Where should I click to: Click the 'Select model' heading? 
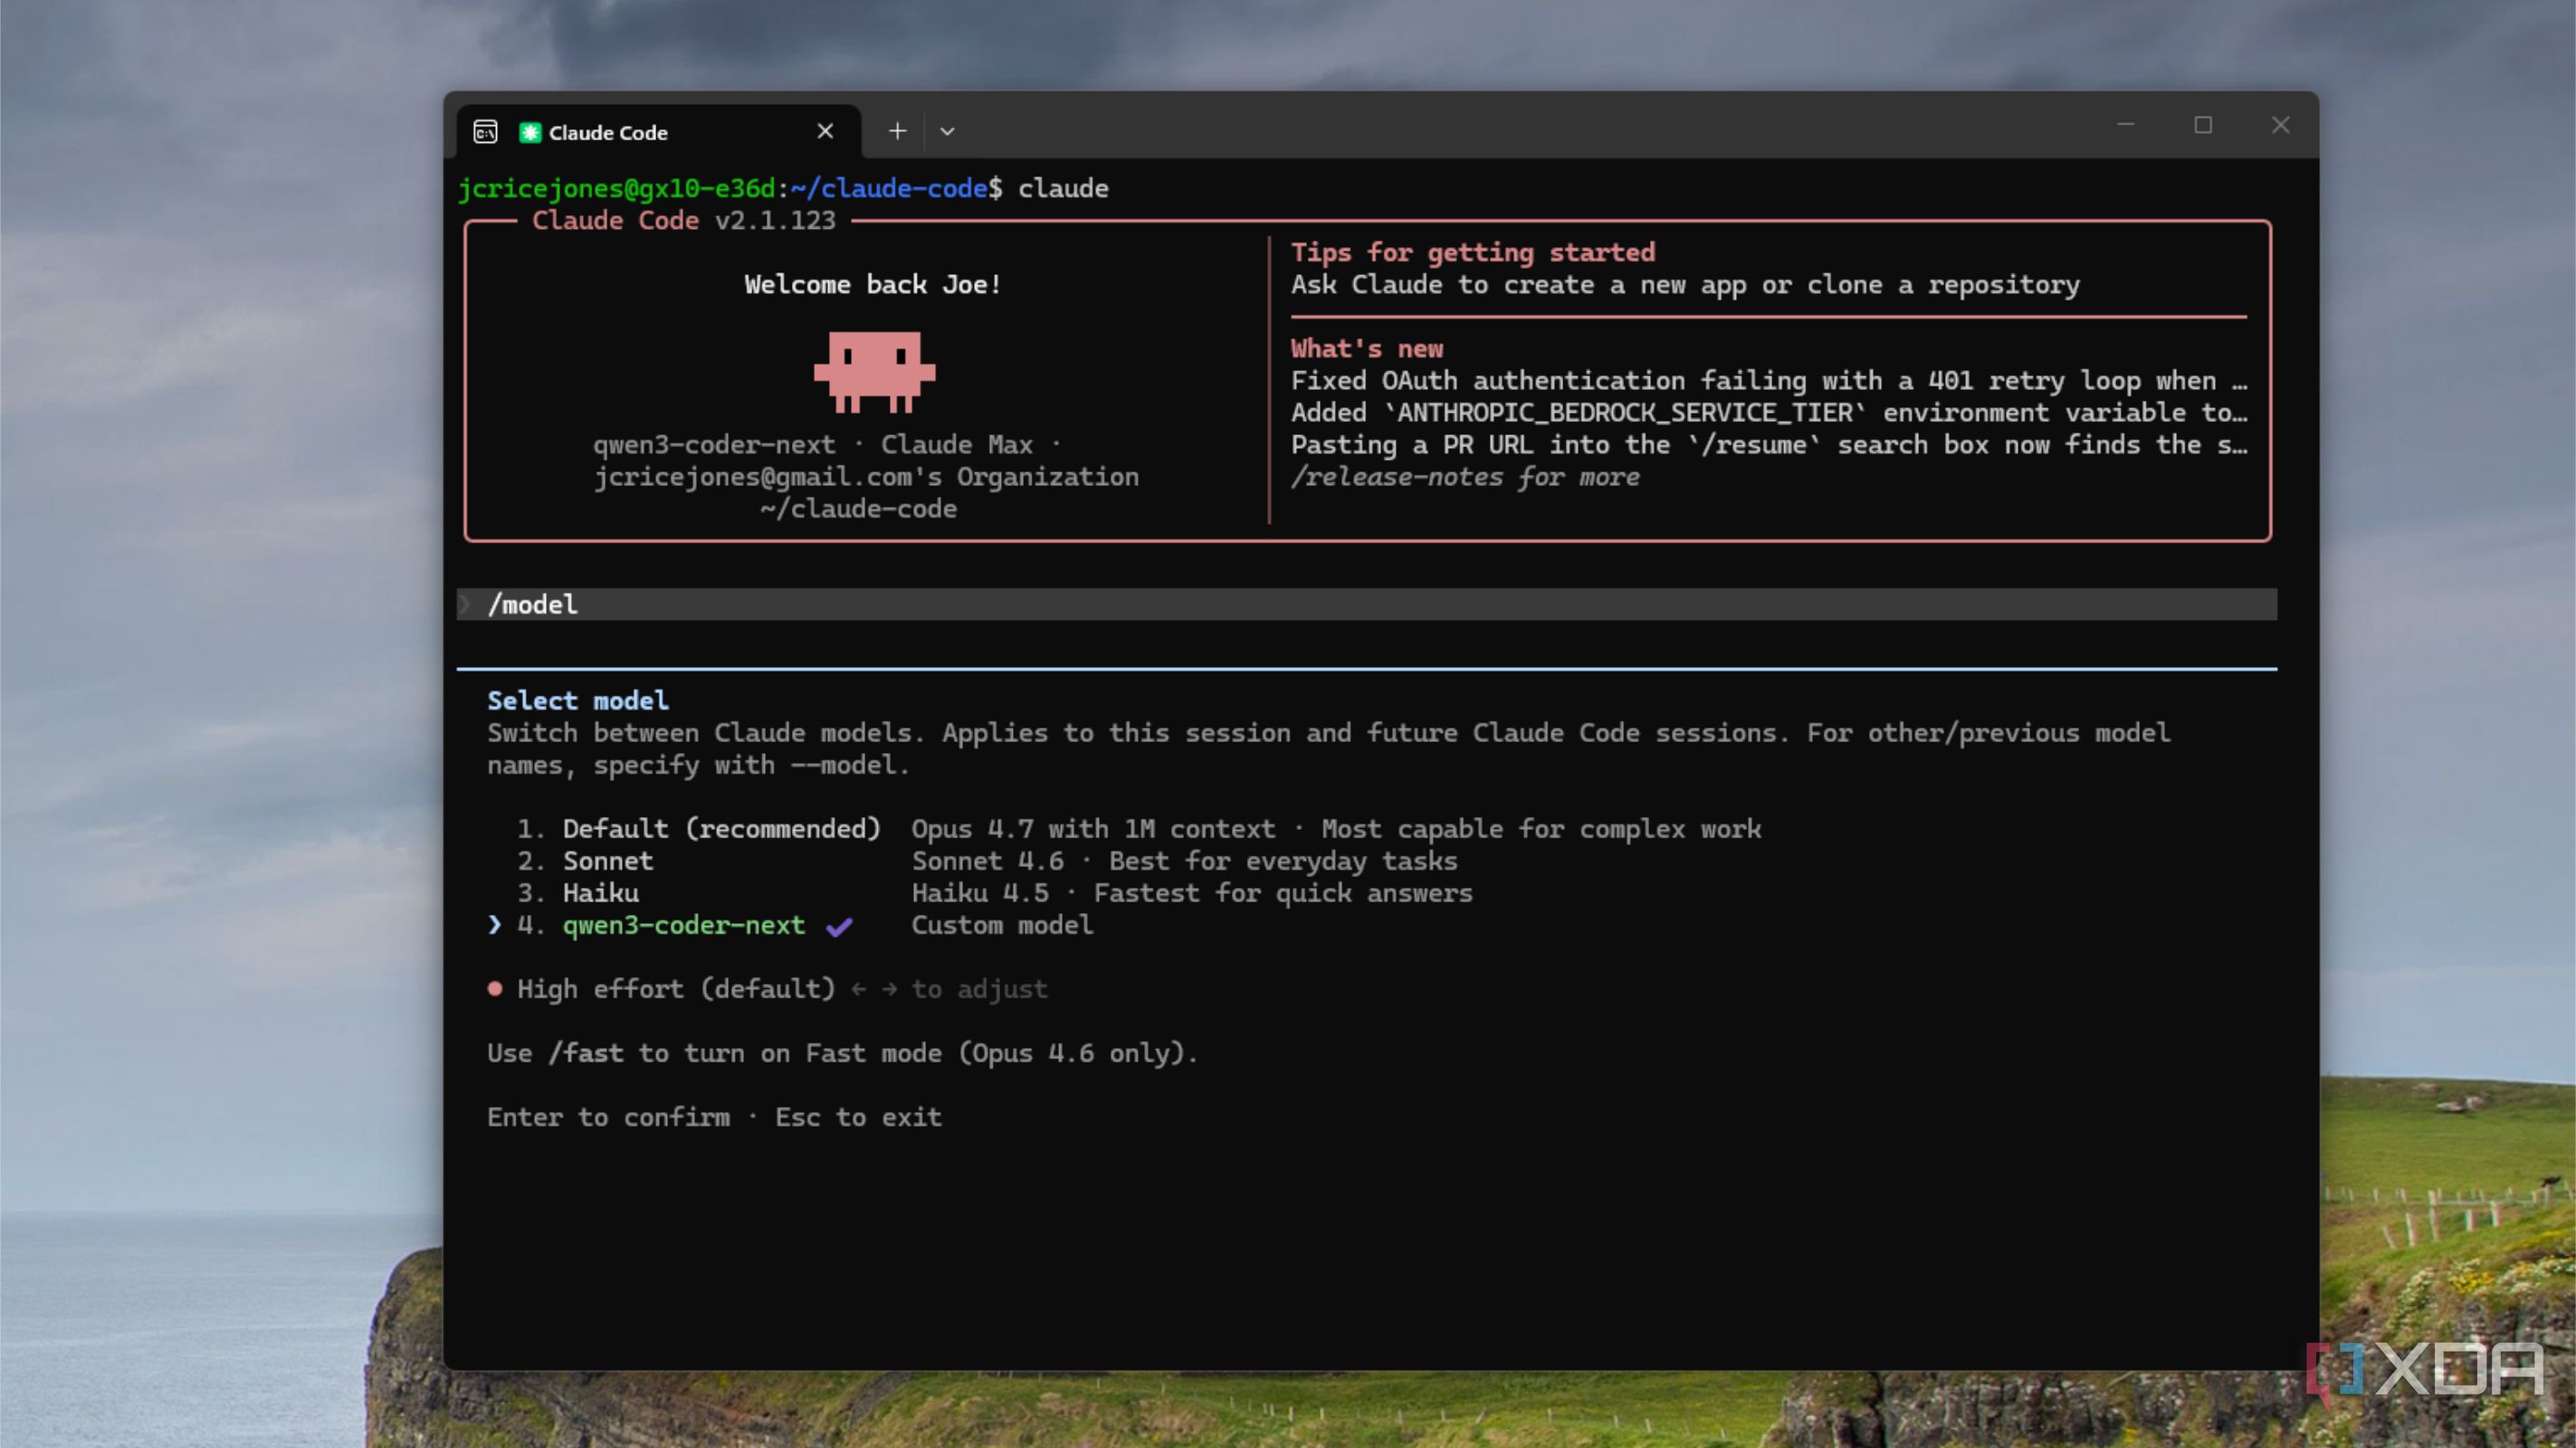click(x=578, y=701)
